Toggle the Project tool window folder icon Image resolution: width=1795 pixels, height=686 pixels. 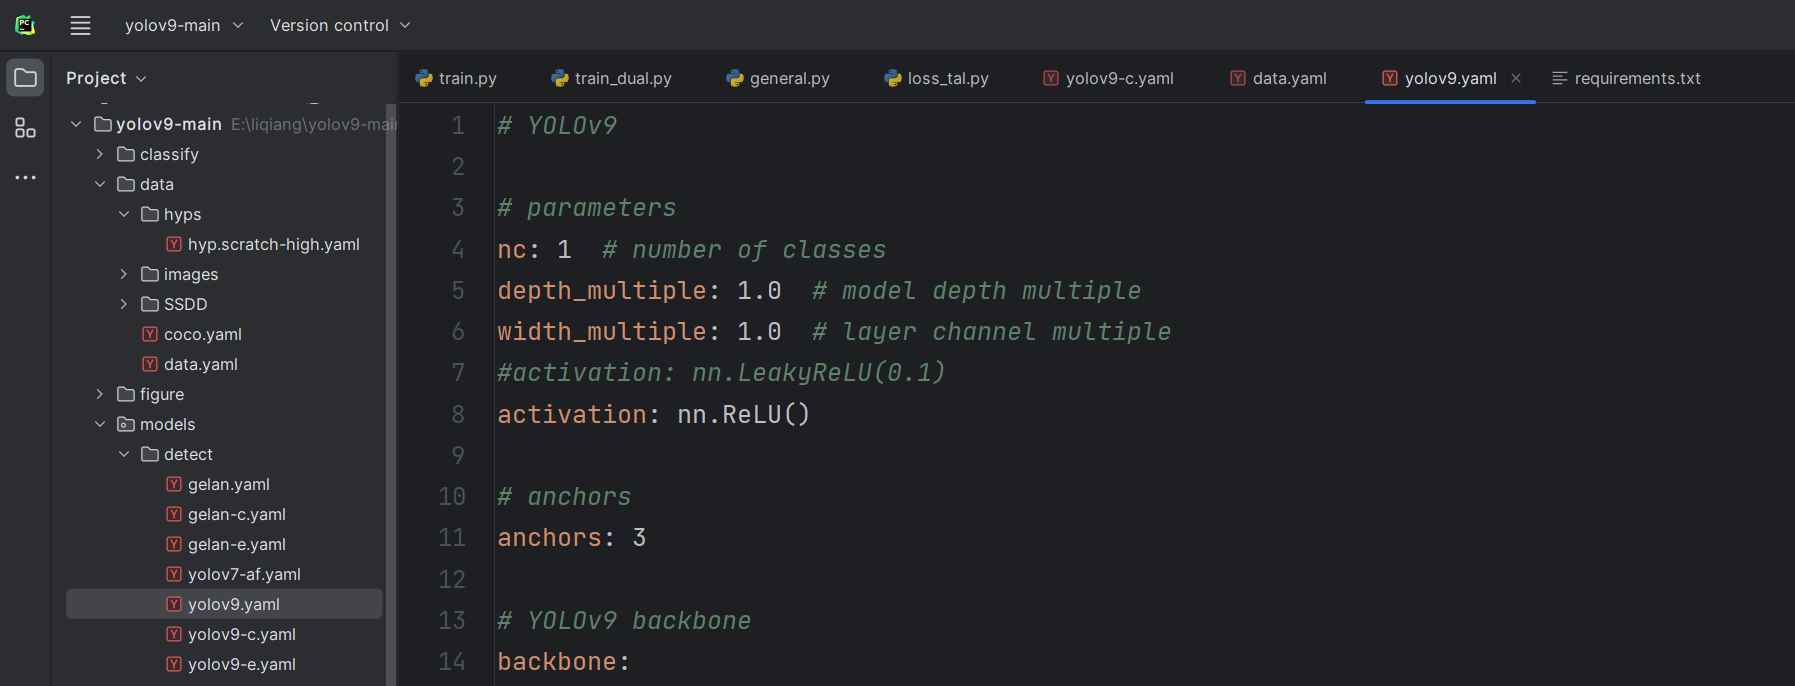pyautogui.click(x=25, y=78)
